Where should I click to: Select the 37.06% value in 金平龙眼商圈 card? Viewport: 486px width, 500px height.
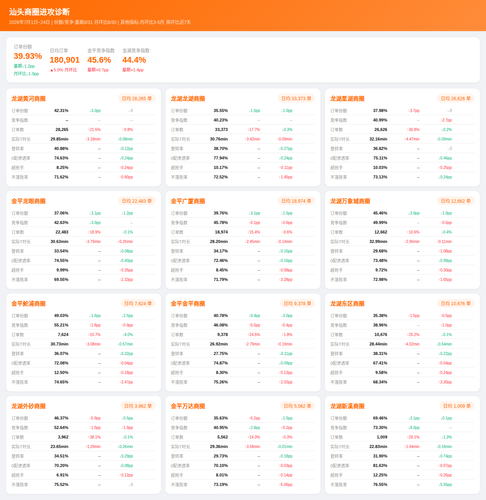[x=61, y=213]
